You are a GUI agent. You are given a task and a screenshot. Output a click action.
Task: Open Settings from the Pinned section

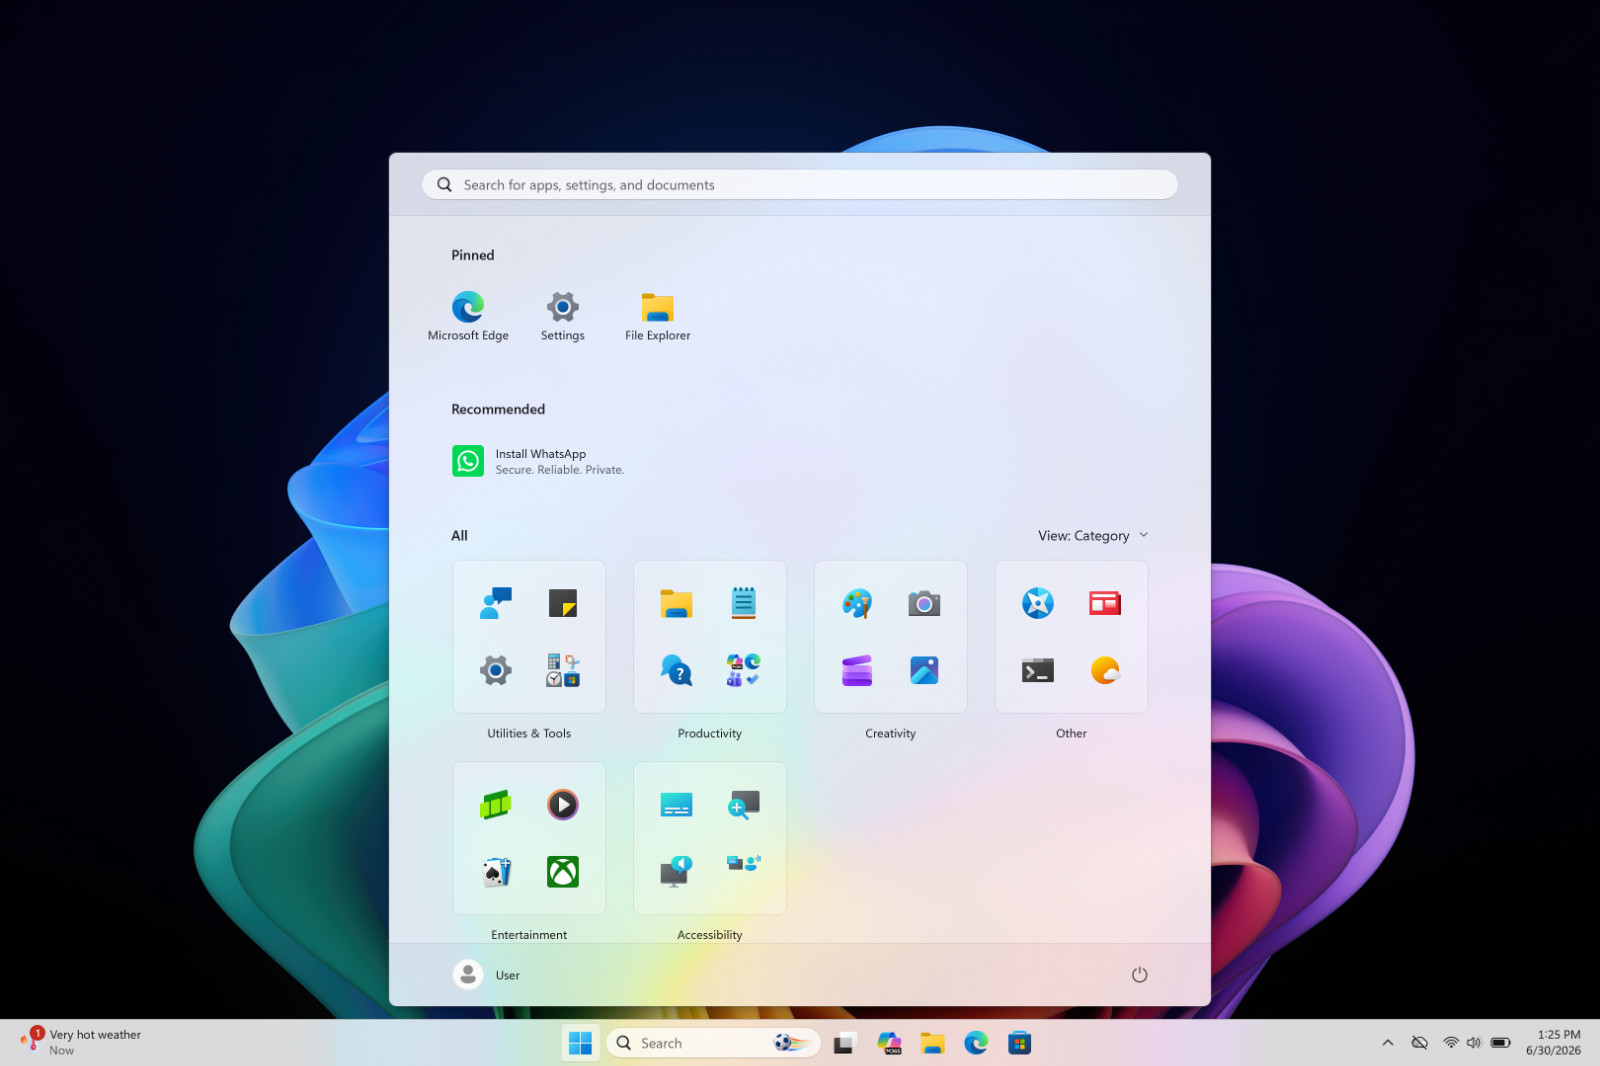pyautogui.click(x=562, y=316)
